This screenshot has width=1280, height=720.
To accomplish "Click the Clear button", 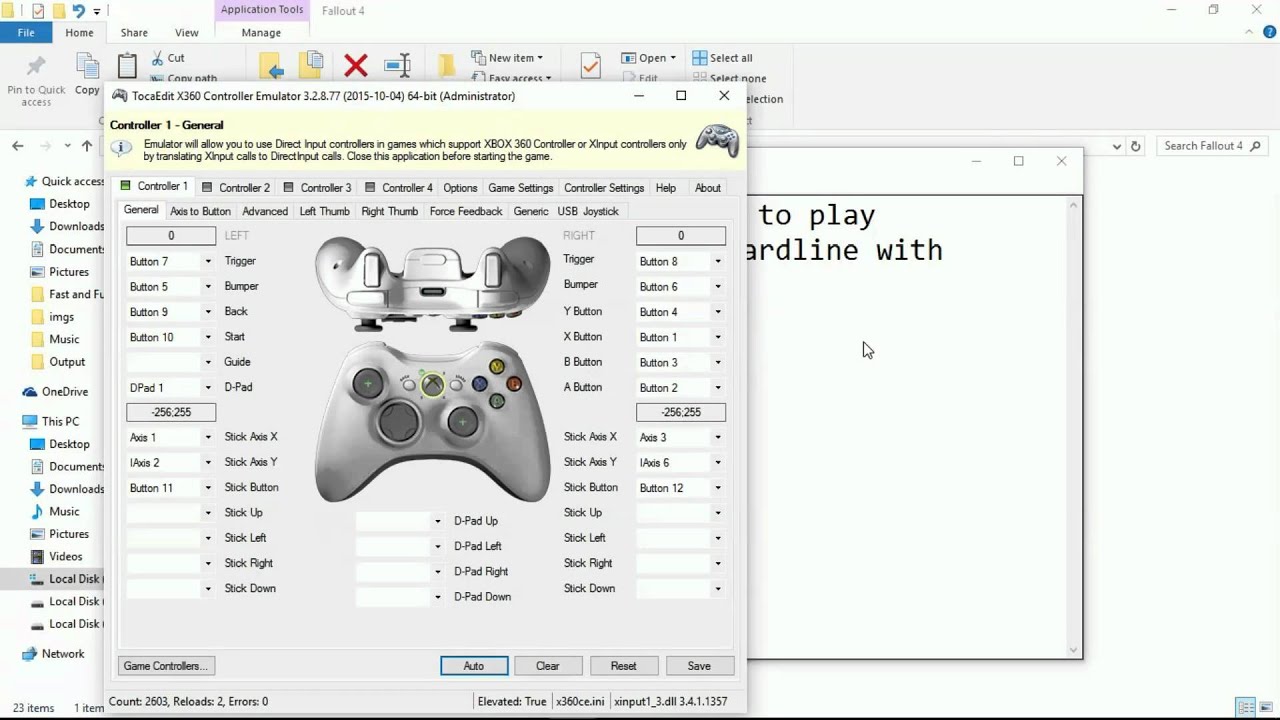I will [548, 666].
